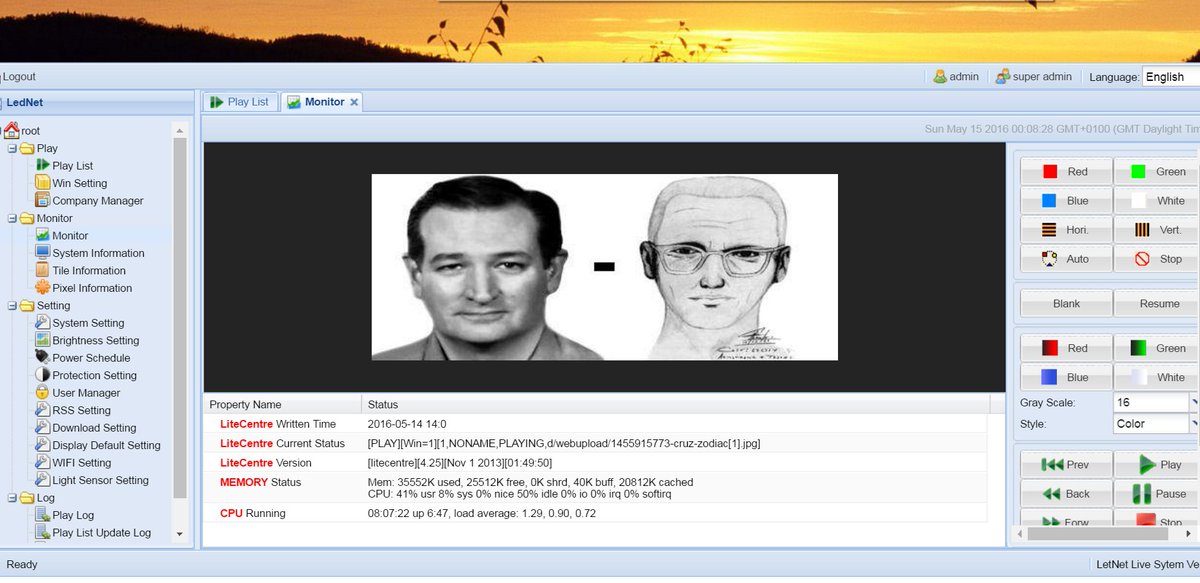Close the Monitor tab

point(354,102)
